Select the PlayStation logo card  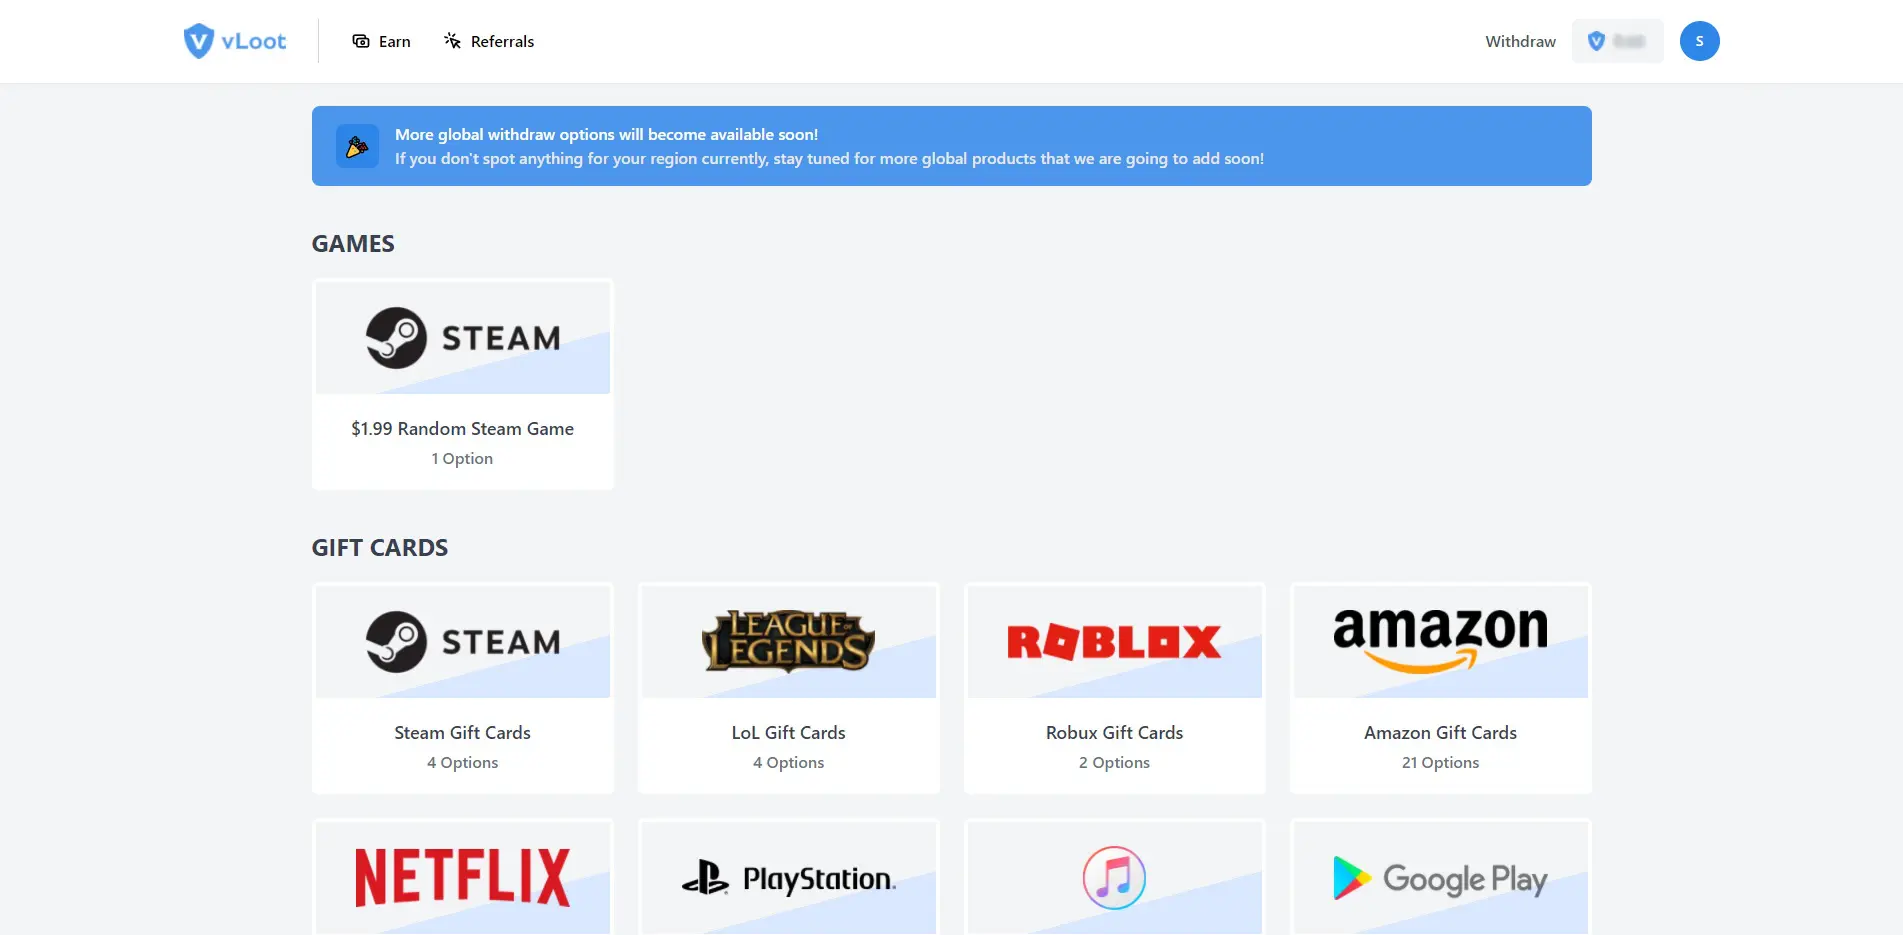pyautogui.click(x=789, y=877)
